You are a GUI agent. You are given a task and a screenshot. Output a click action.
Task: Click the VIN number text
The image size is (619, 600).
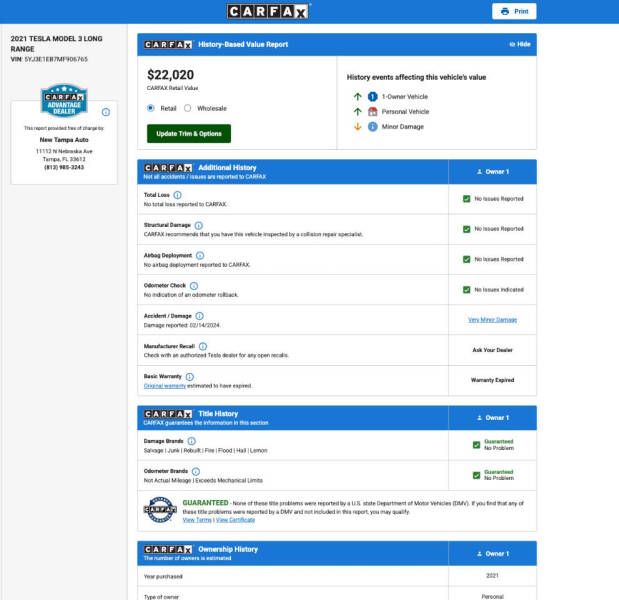click(x=56, y=59)
